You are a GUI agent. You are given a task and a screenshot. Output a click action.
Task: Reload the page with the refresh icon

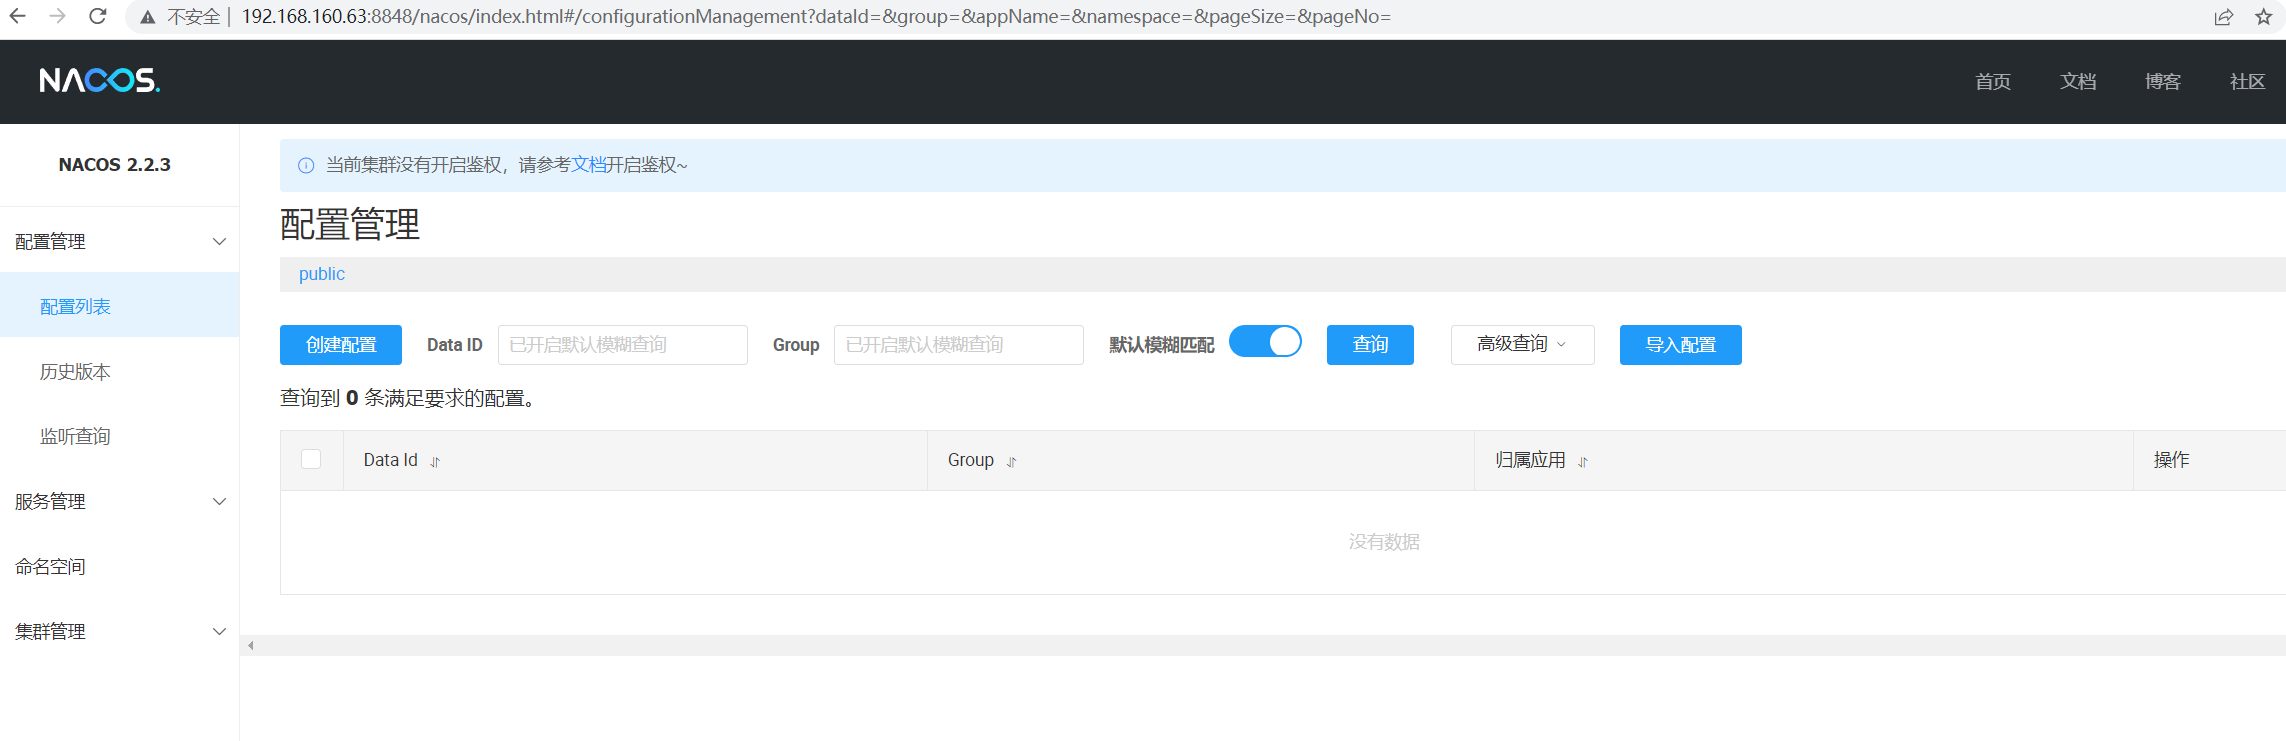click(x=98, y=16)
